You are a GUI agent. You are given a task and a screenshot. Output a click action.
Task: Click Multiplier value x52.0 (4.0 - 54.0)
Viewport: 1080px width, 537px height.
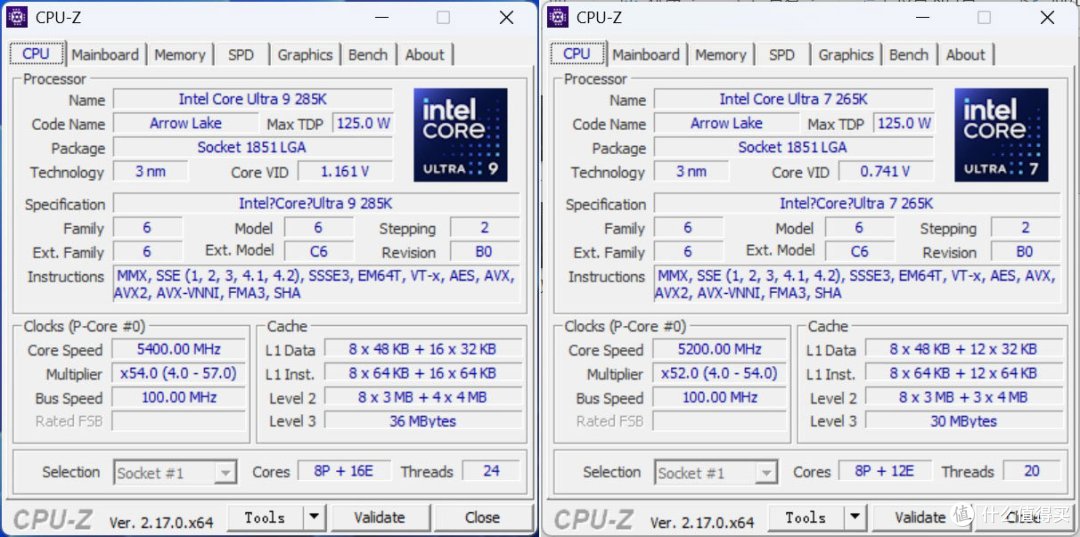[720, 374]
